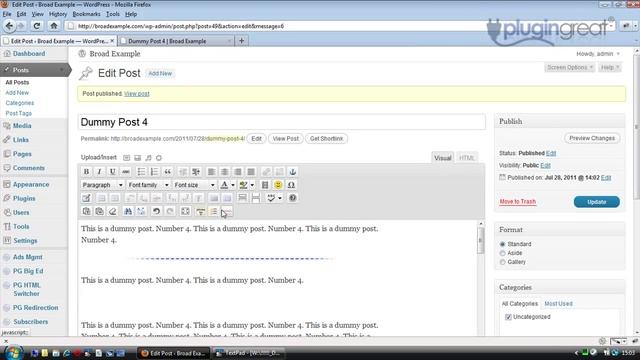The height and width of the screenshot is (360, 640).
Task: Open the History menu in Firefox
Action: (x=58, y=14)
